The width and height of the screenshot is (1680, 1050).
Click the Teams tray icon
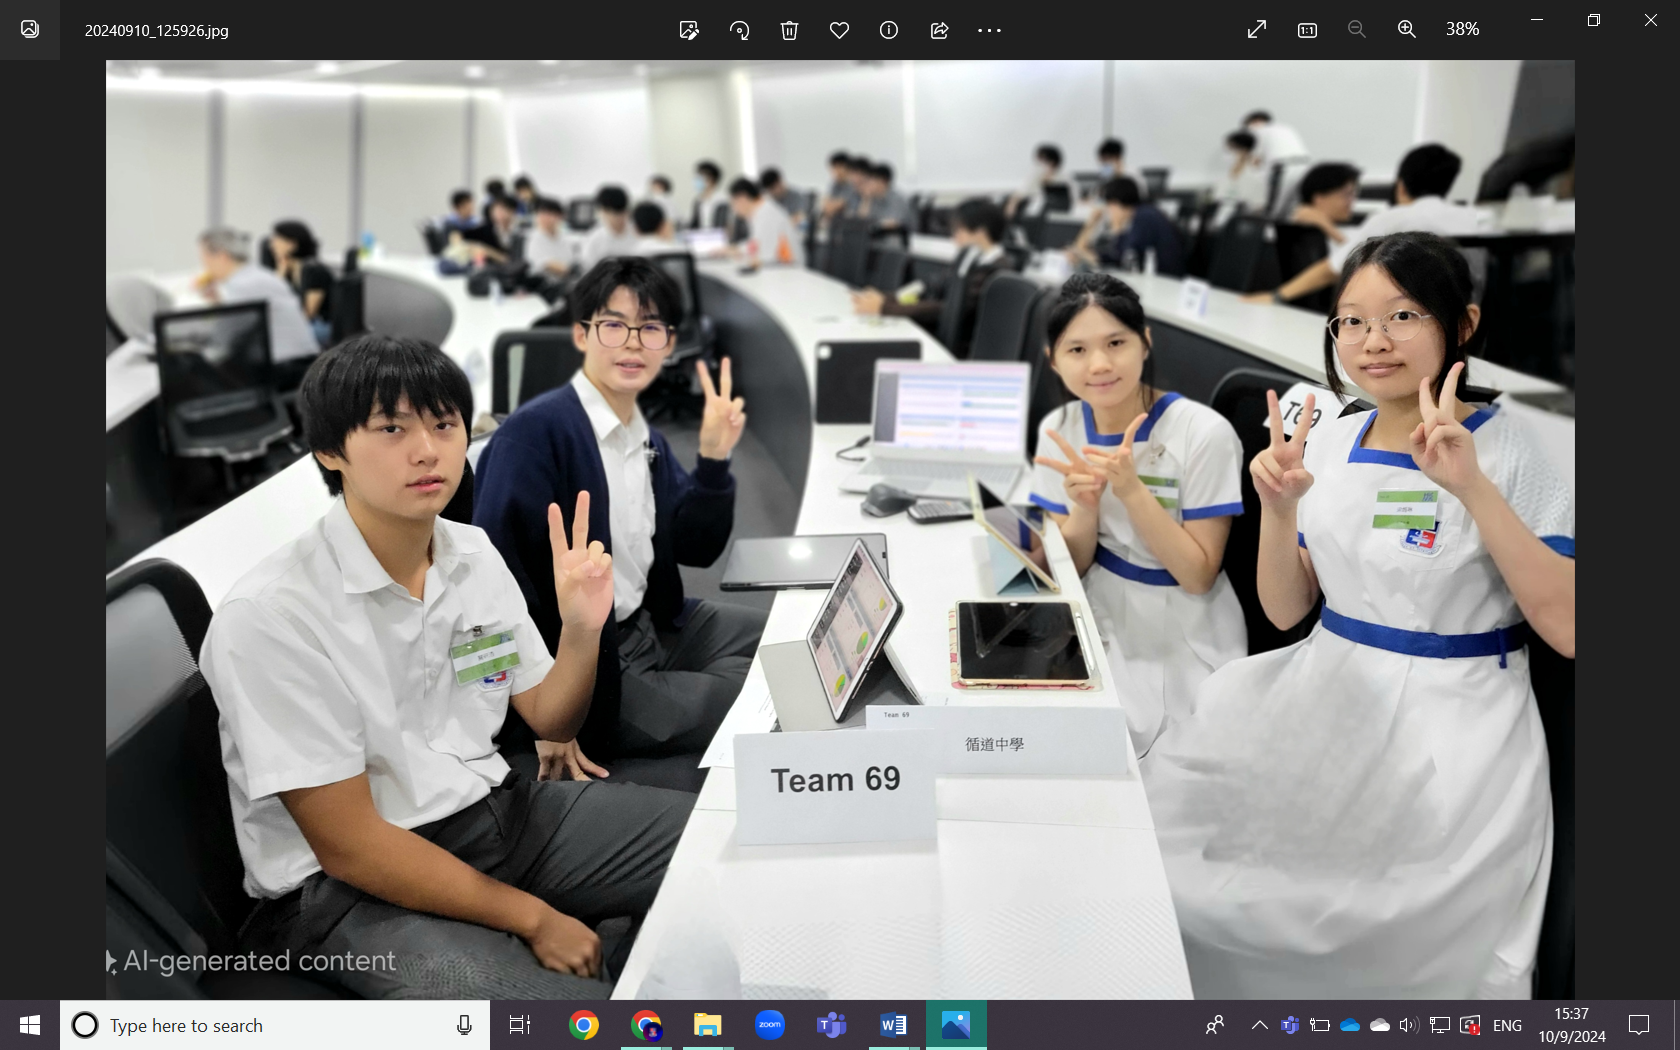point(1290,1025)
